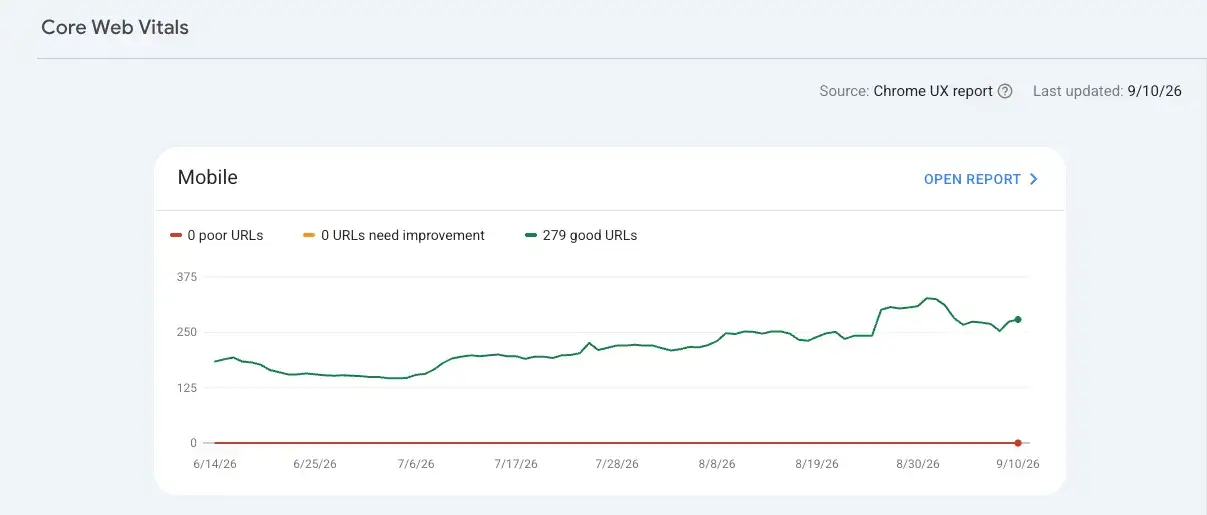1207x515 pixels.
Task: Click the Mobile card title
Action: (208, 178)
